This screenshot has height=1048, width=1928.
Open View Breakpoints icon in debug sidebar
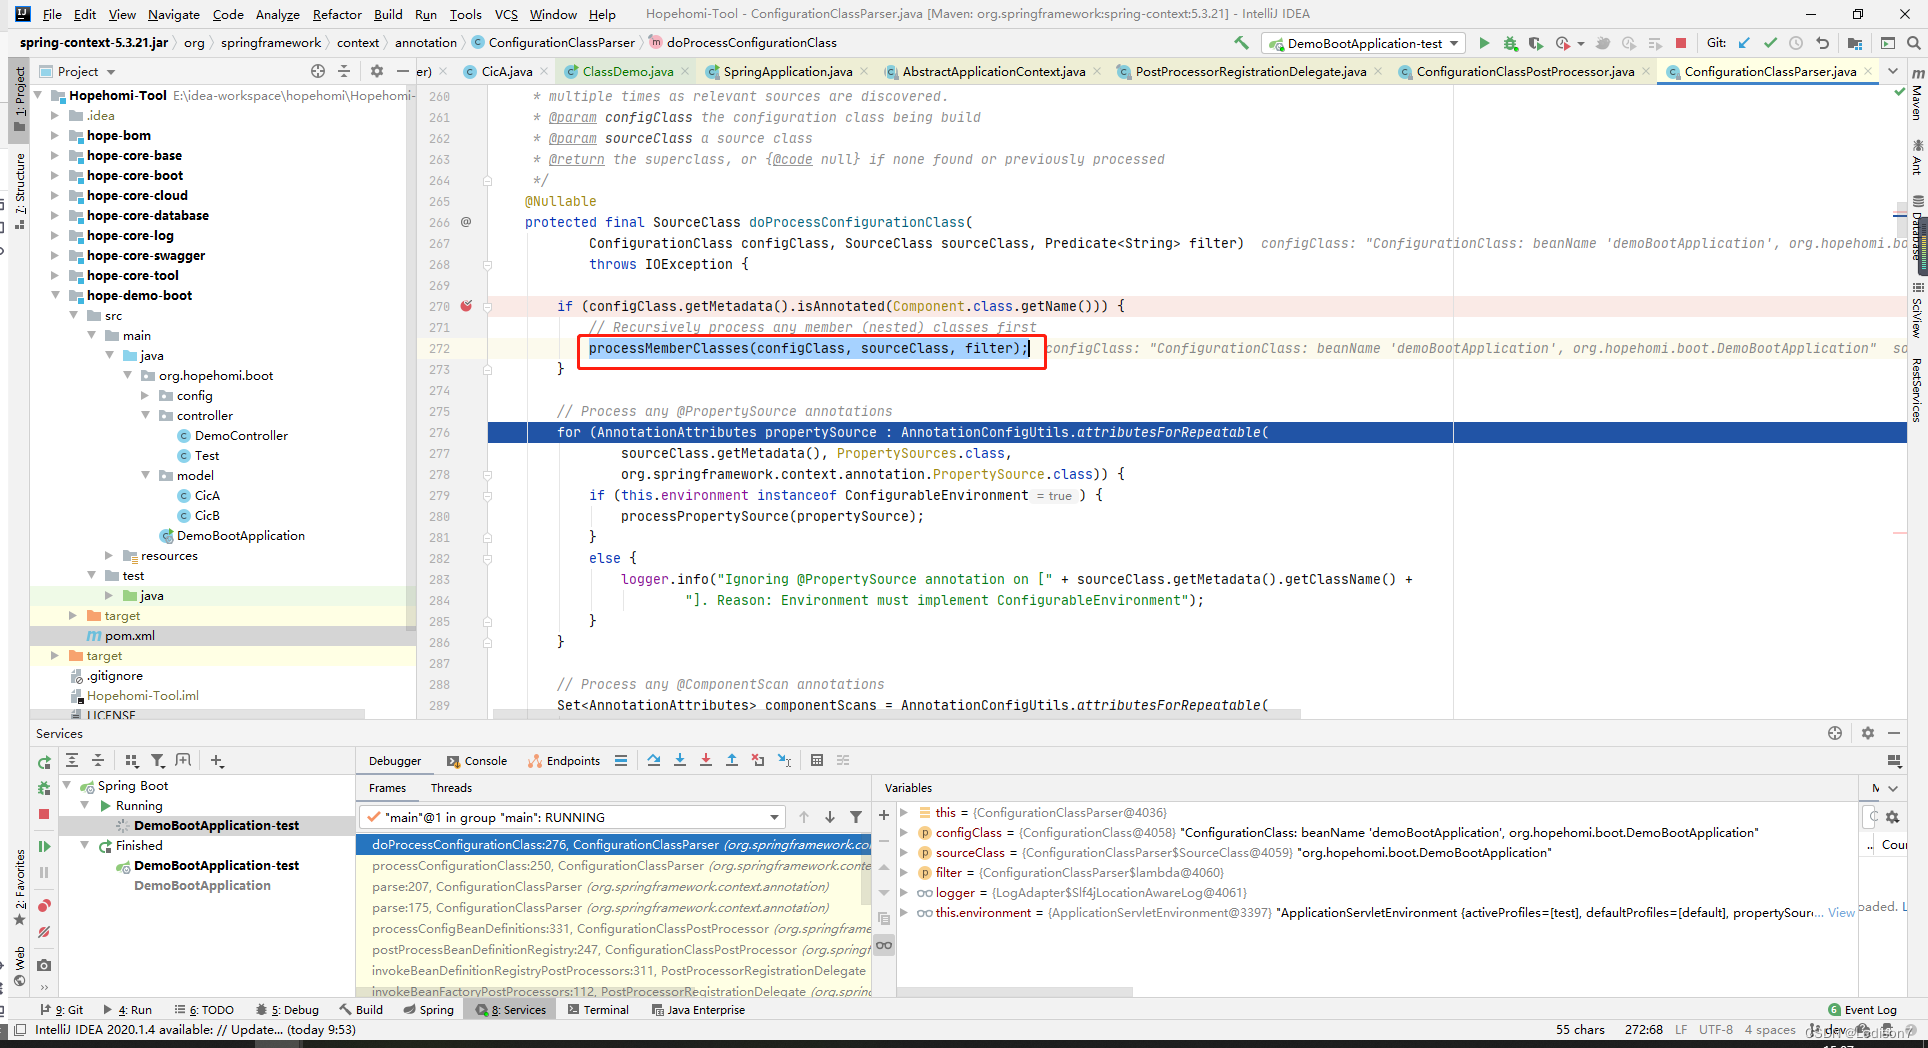click(44, 906)
